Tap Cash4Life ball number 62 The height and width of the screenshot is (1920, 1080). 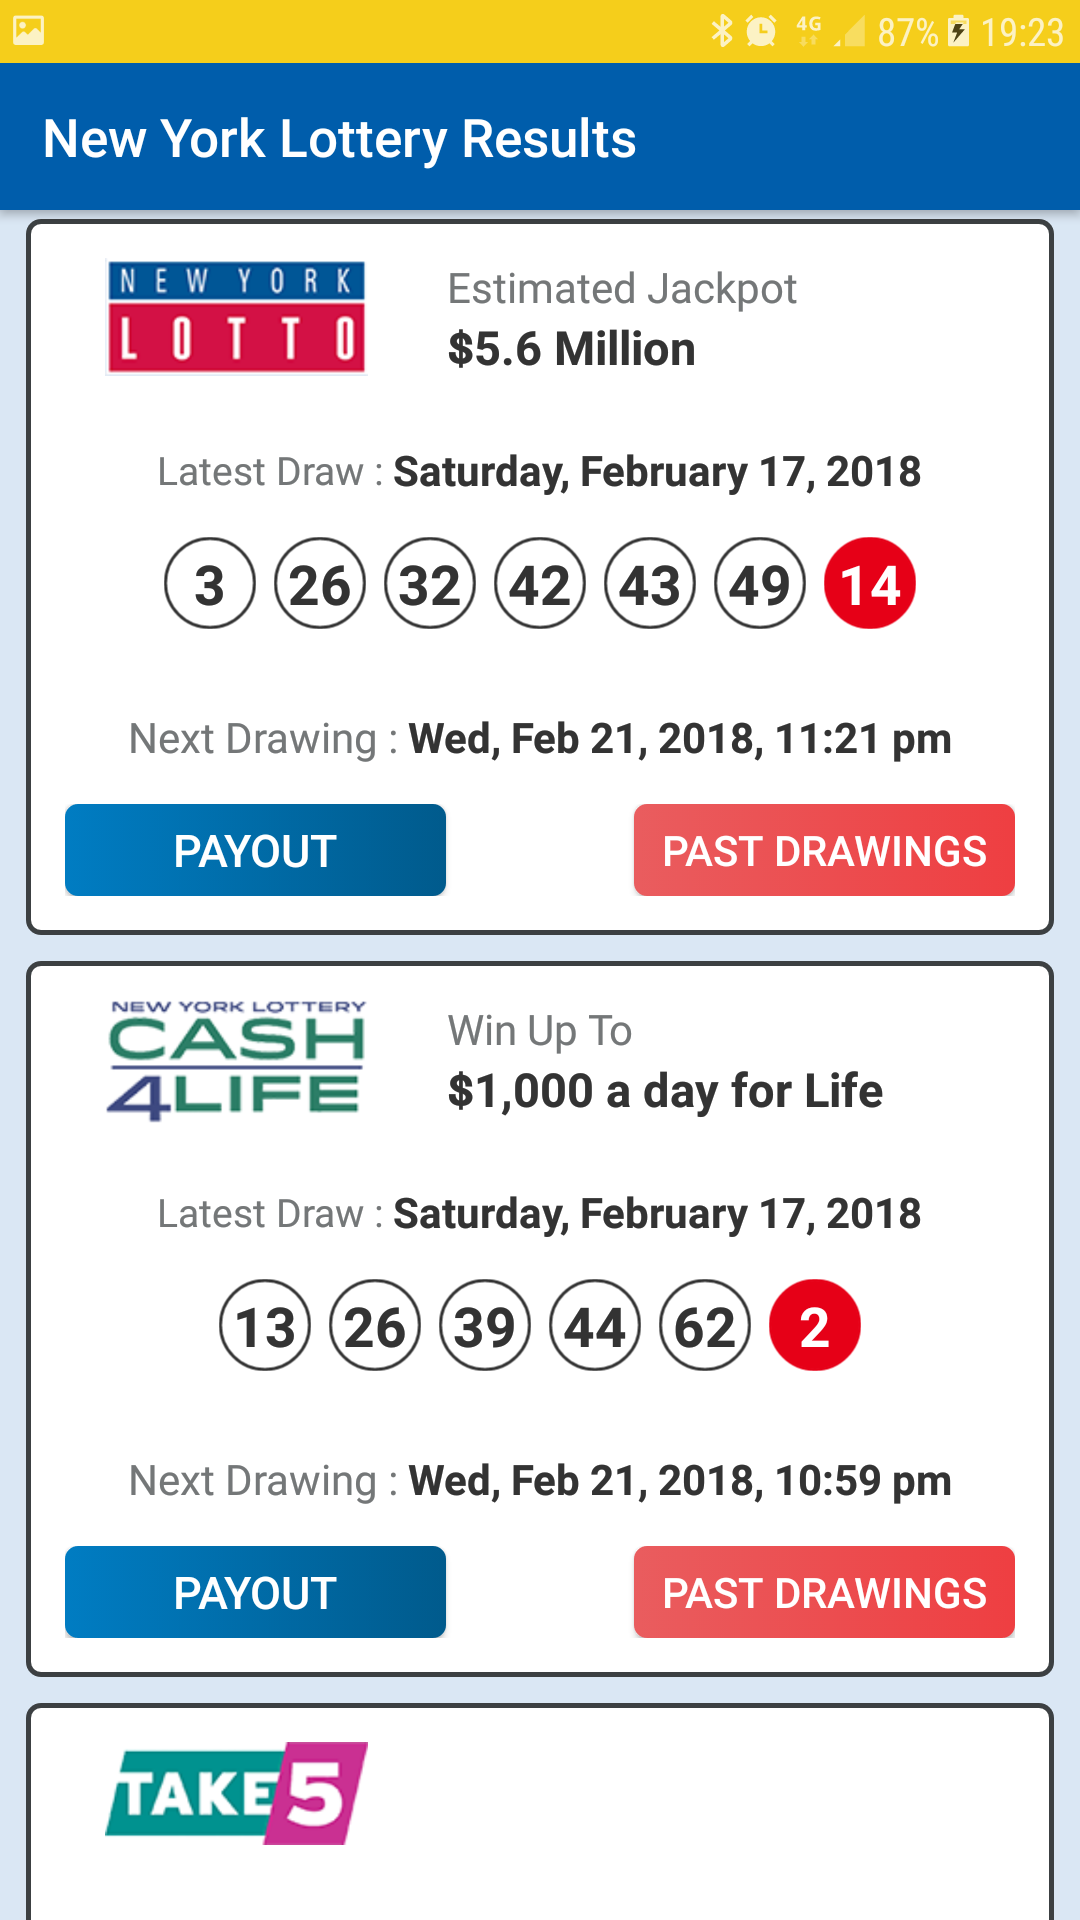(705, 1326)
